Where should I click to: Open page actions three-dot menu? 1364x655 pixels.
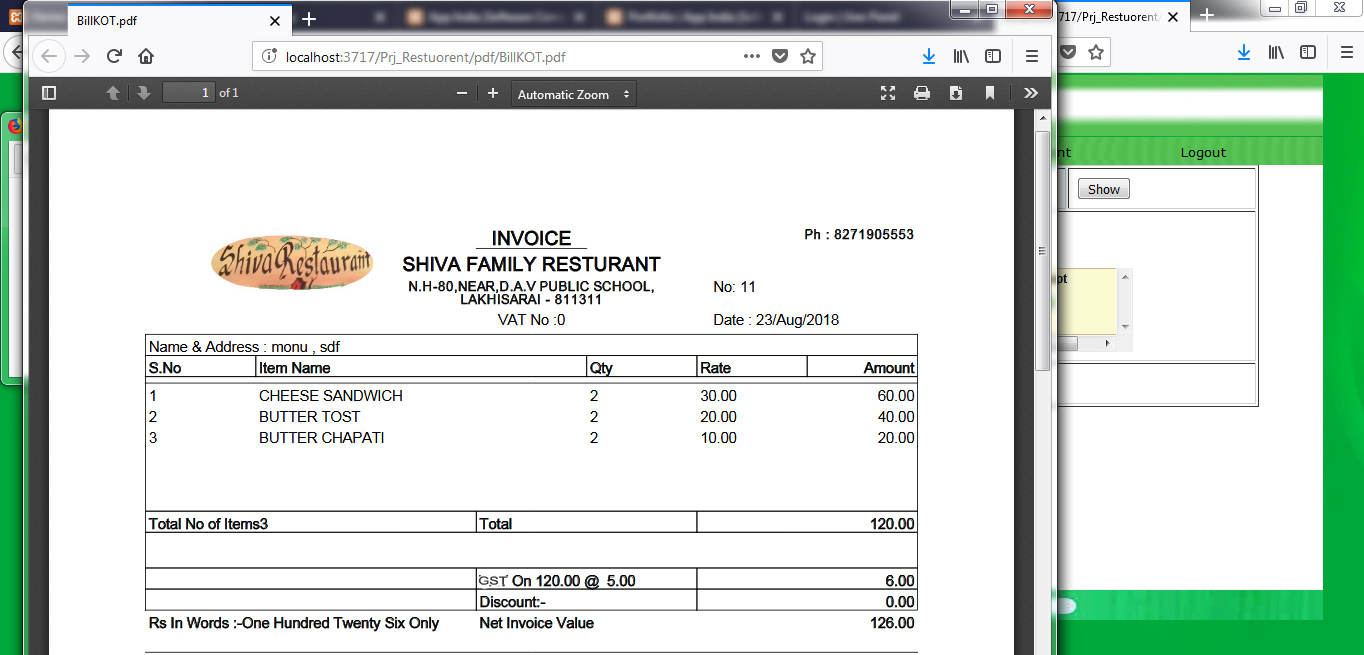pyautogui.click(x=752, y=57)
